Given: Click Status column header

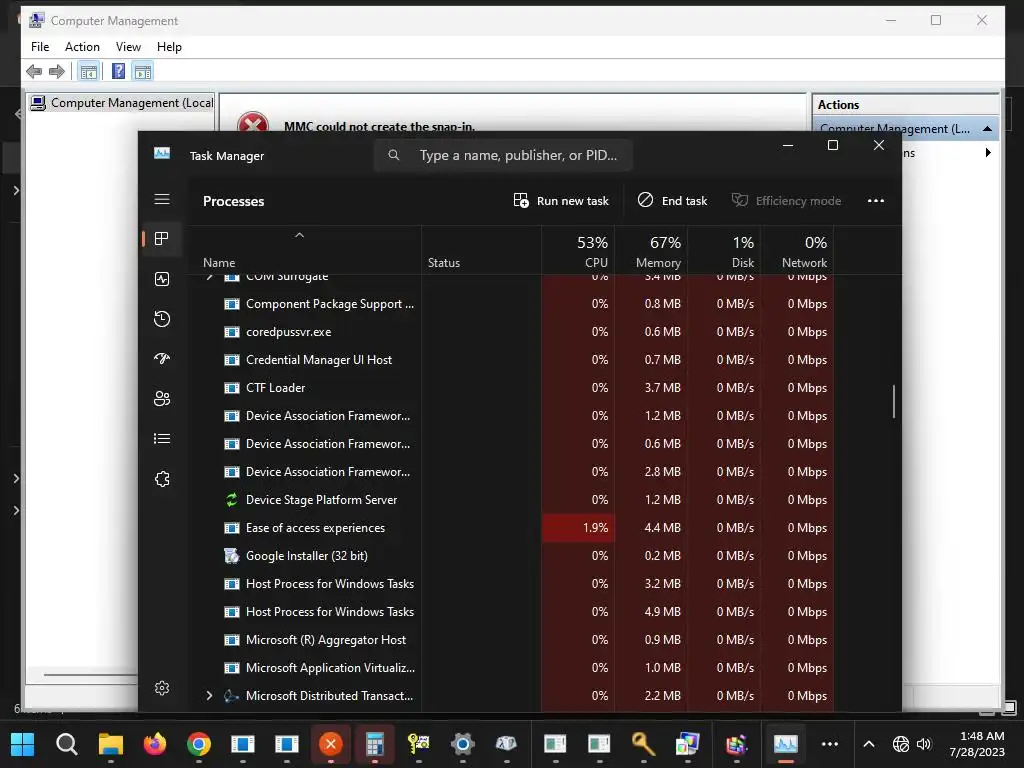Looking at the screenshot, I should pyautogui.click(x=481, y=250).
